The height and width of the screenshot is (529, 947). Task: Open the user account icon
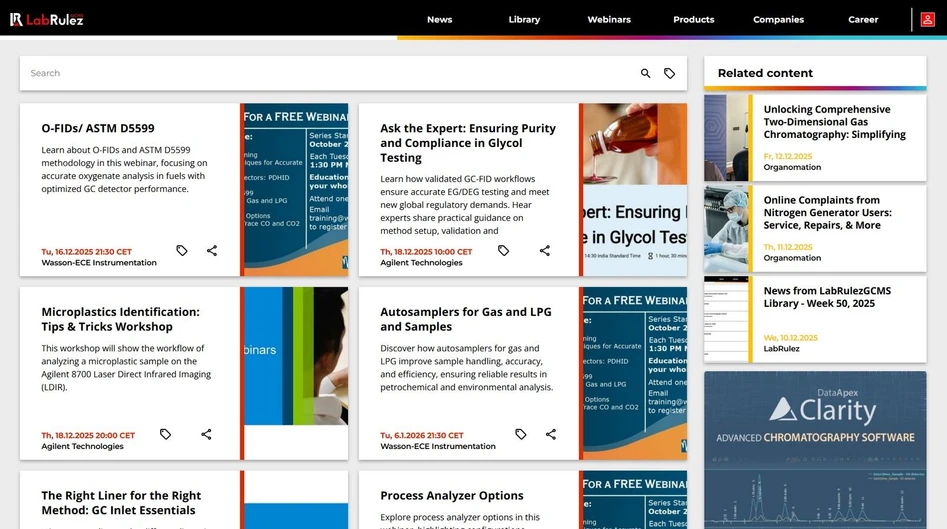click(x=927, y=19)
